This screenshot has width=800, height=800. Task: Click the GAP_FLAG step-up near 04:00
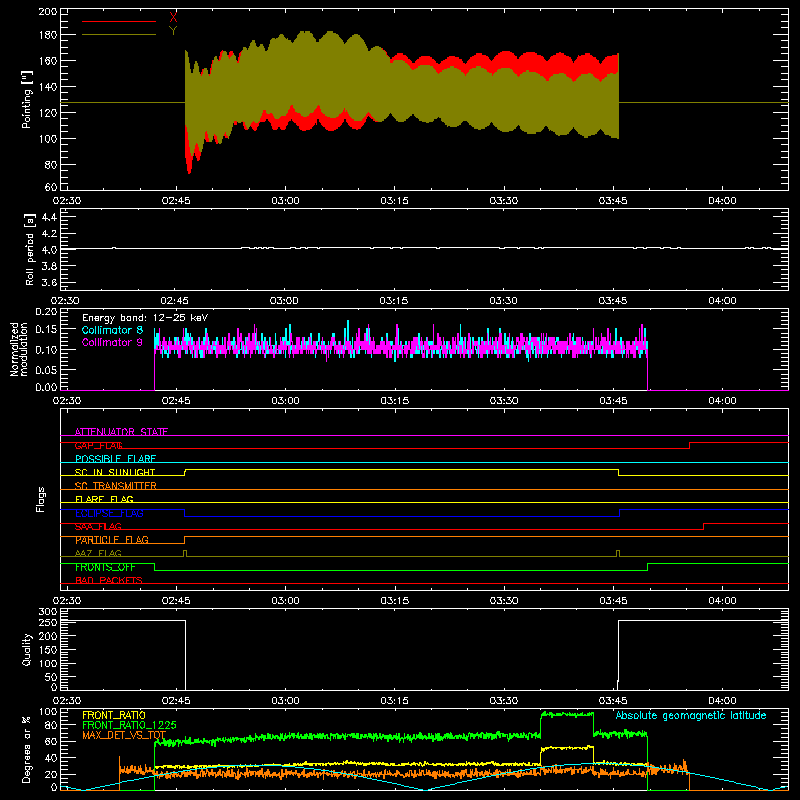(x=690, y=445)
